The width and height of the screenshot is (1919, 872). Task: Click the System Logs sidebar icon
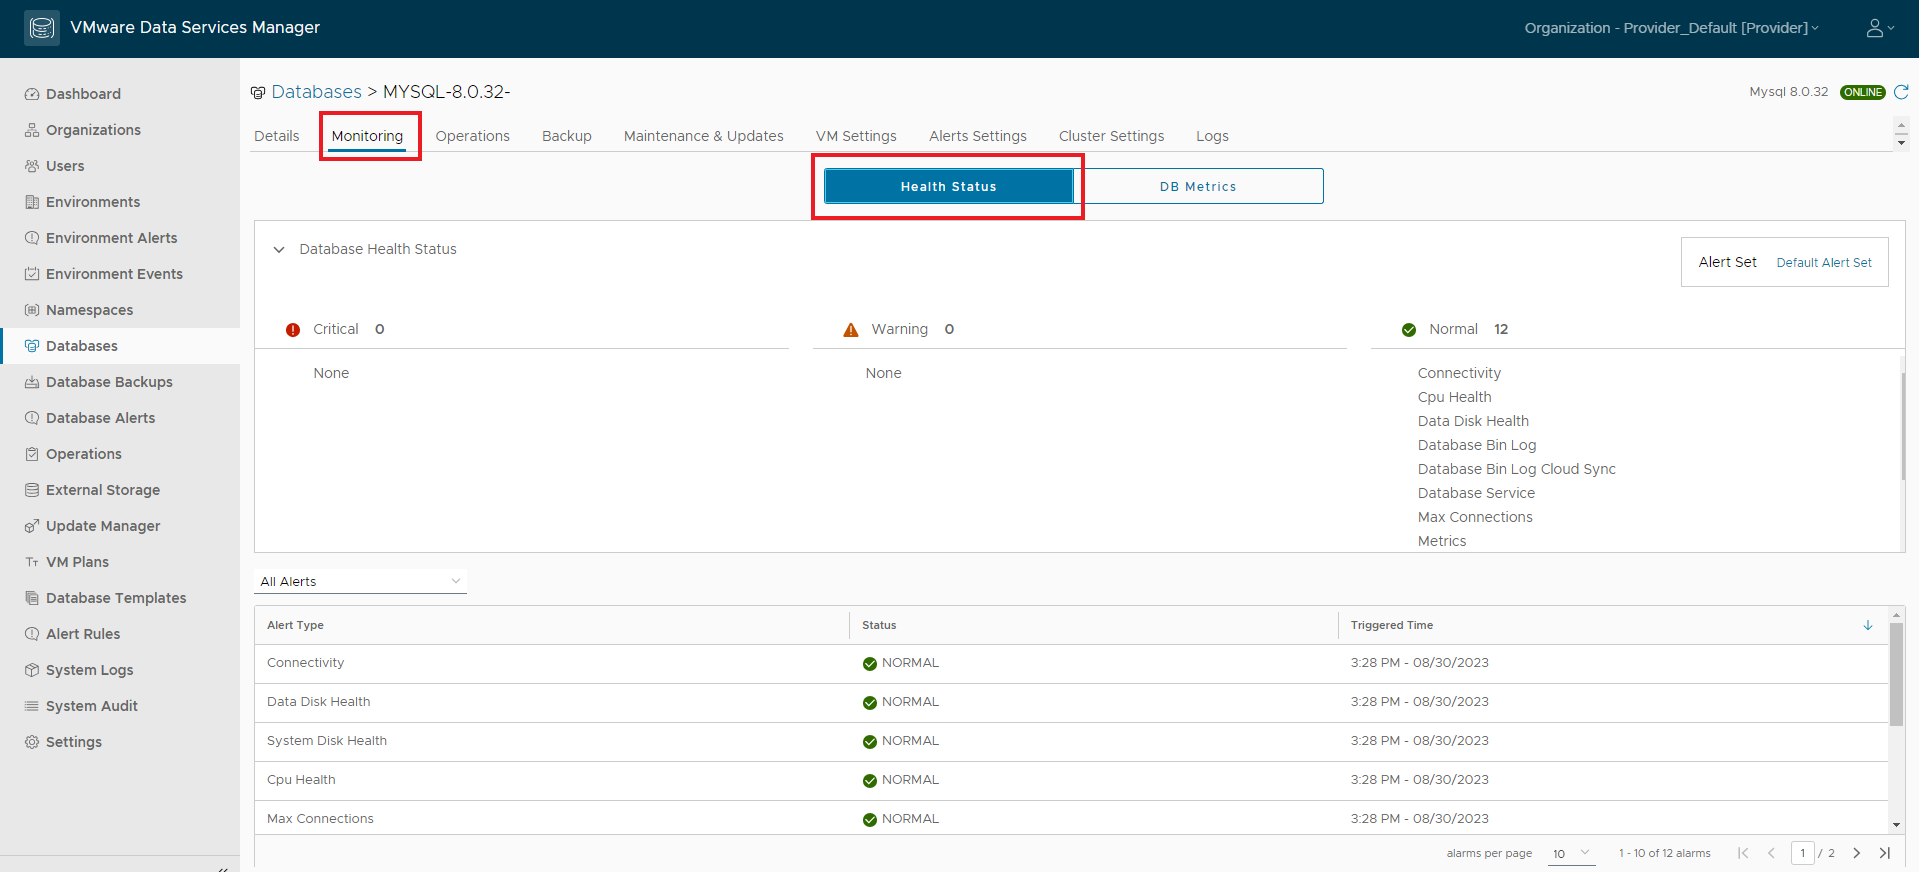(x=32, y=670)
